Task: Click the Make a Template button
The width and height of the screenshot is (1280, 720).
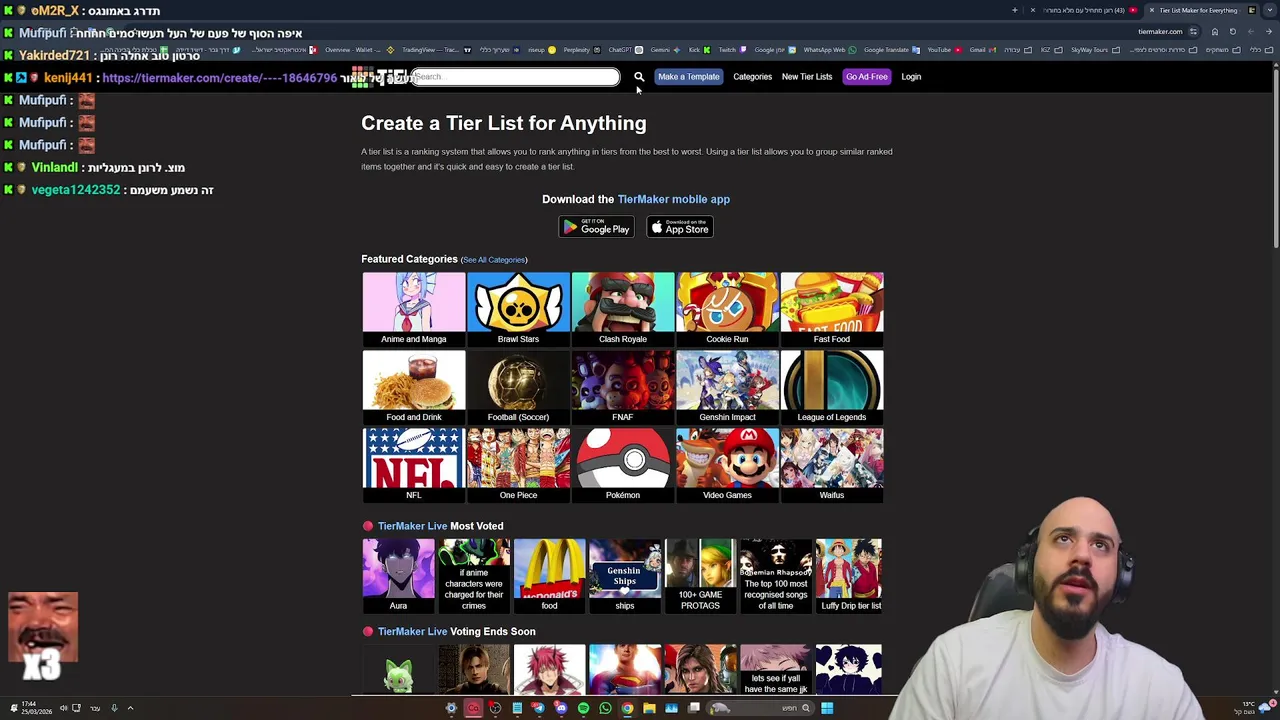Action: (689, 77)
